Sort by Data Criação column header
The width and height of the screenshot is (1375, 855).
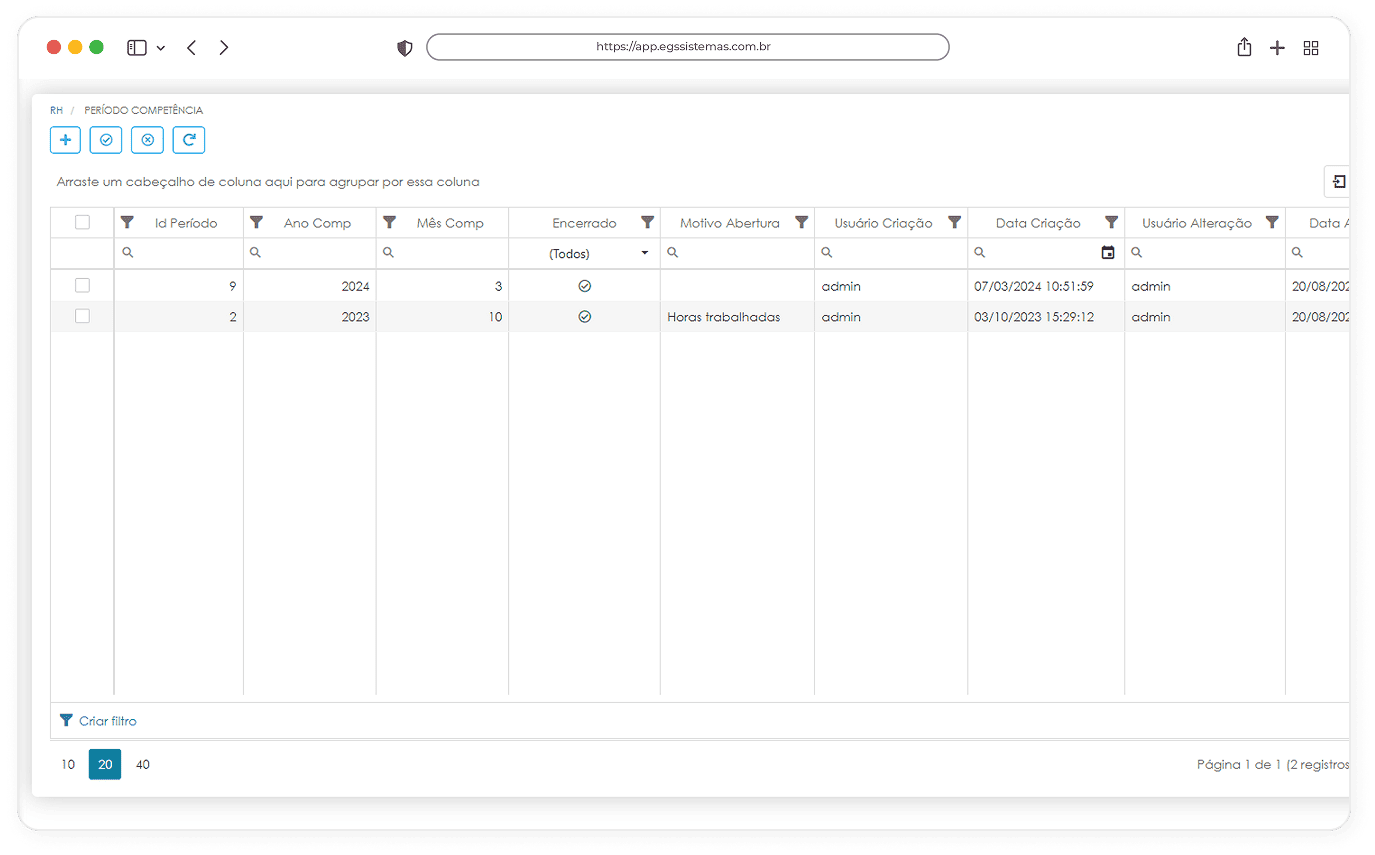tap(1038, 223)
